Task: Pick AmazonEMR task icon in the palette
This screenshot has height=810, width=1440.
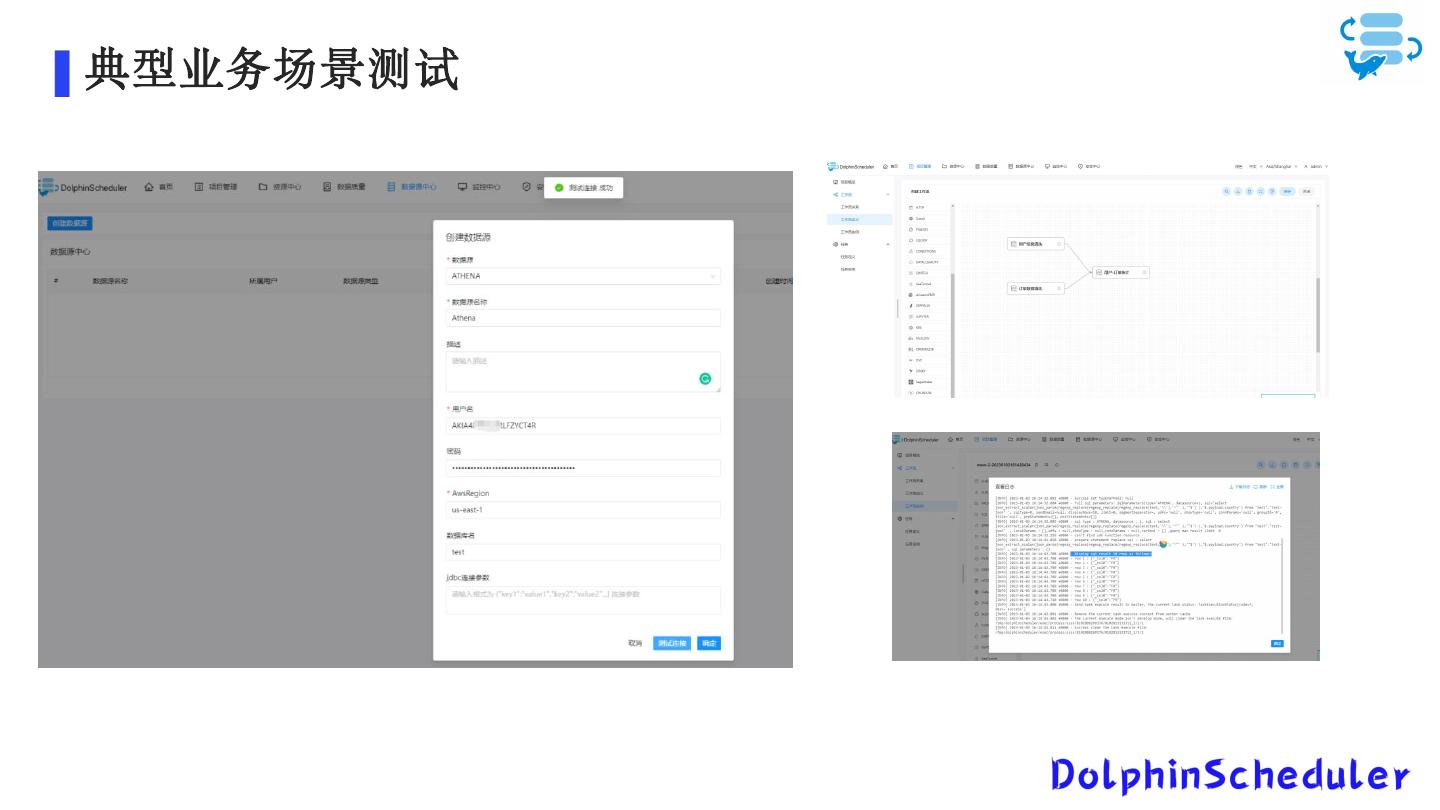Action: click(910, 295)
